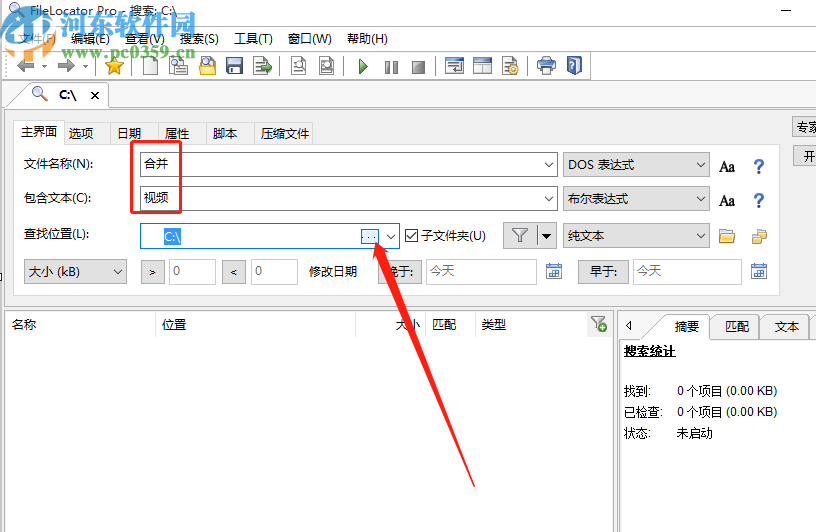Export results with green arrow icon
The image size is (816, 532).
click(x=262, y=66)
